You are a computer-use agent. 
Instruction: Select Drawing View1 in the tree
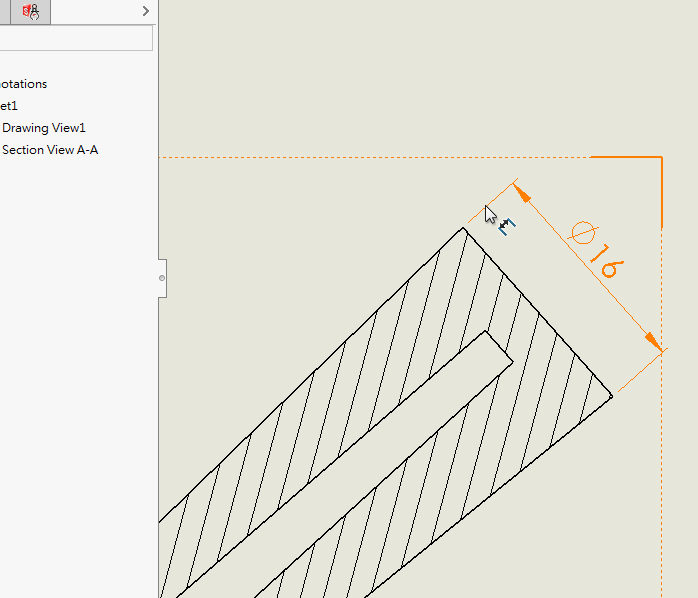[44, 128]
